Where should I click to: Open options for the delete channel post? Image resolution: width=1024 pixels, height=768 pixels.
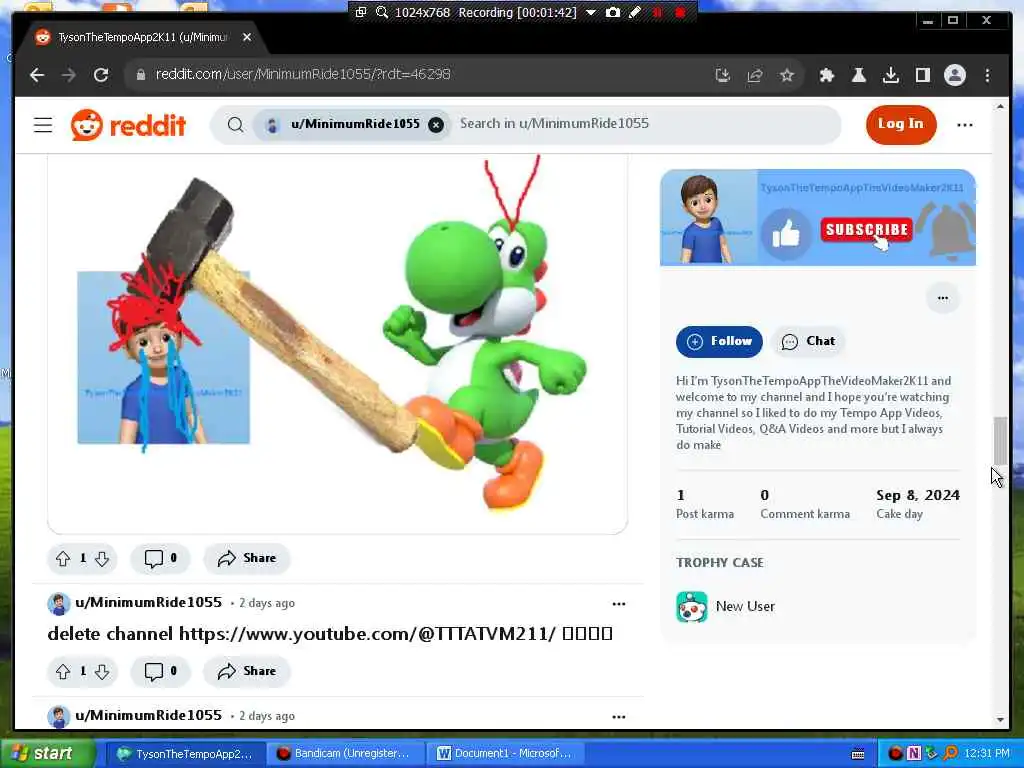(x=618, y=604)
